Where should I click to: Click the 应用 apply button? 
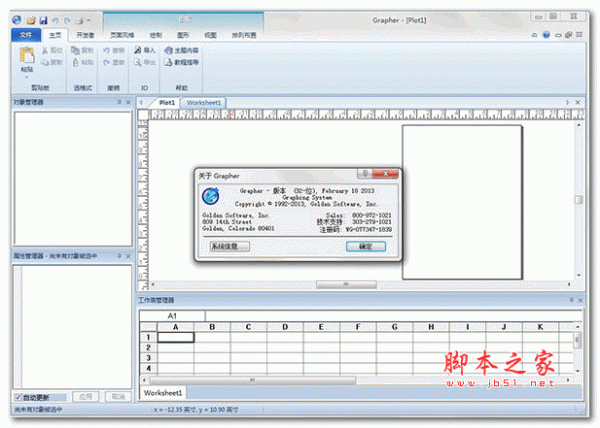[86, 397]
